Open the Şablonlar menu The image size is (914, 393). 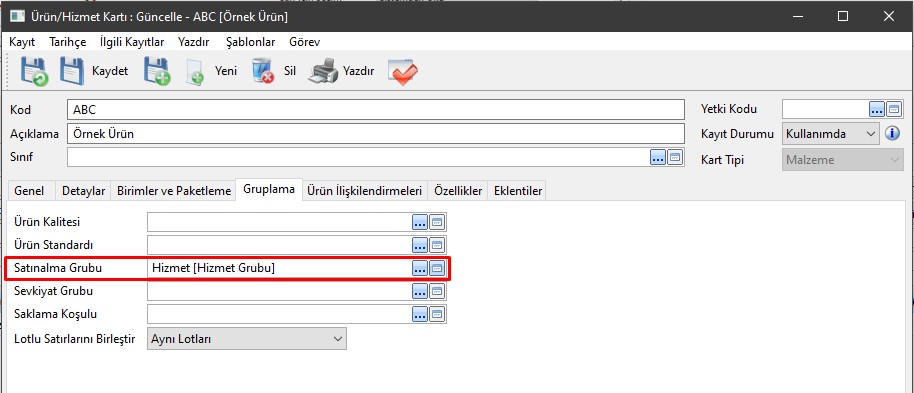(x=251, y=42)
